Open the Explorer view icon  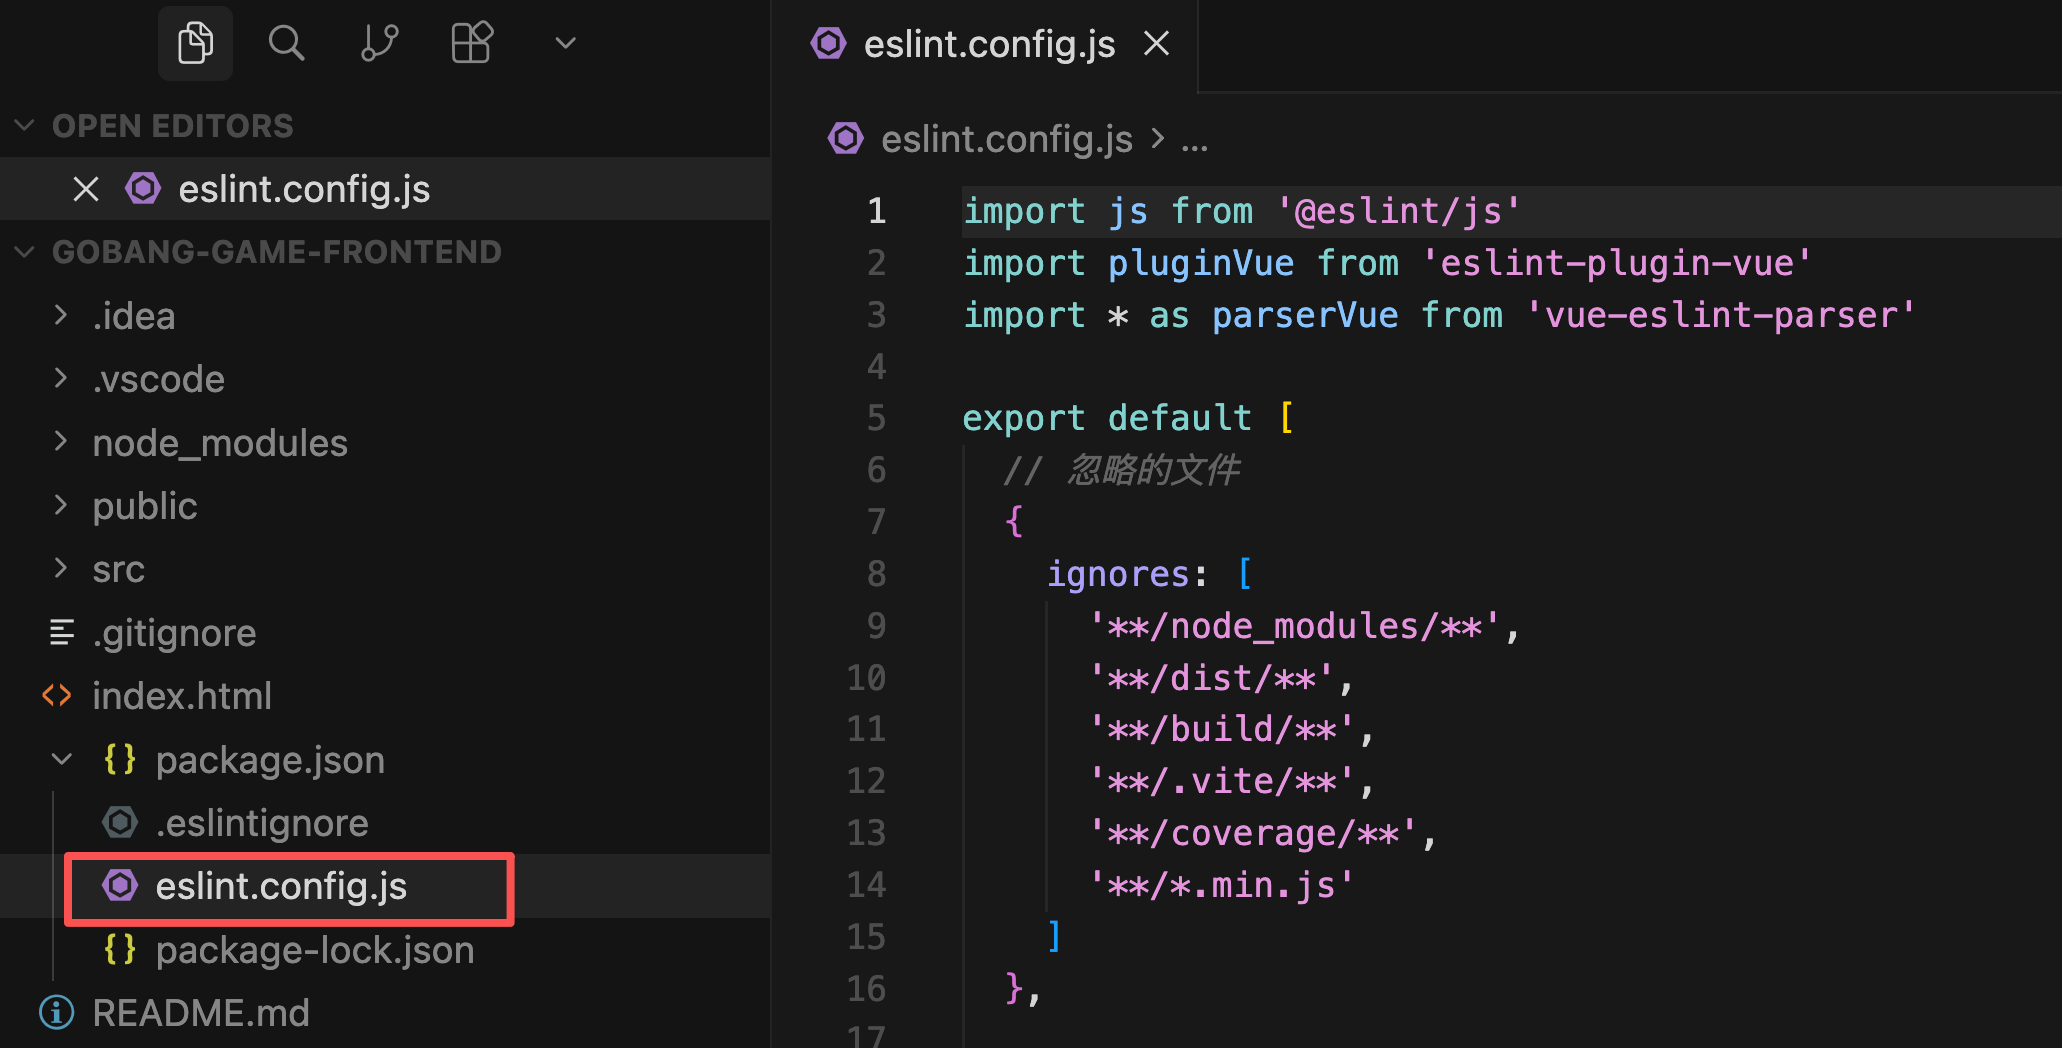click(x=195, y=43)
